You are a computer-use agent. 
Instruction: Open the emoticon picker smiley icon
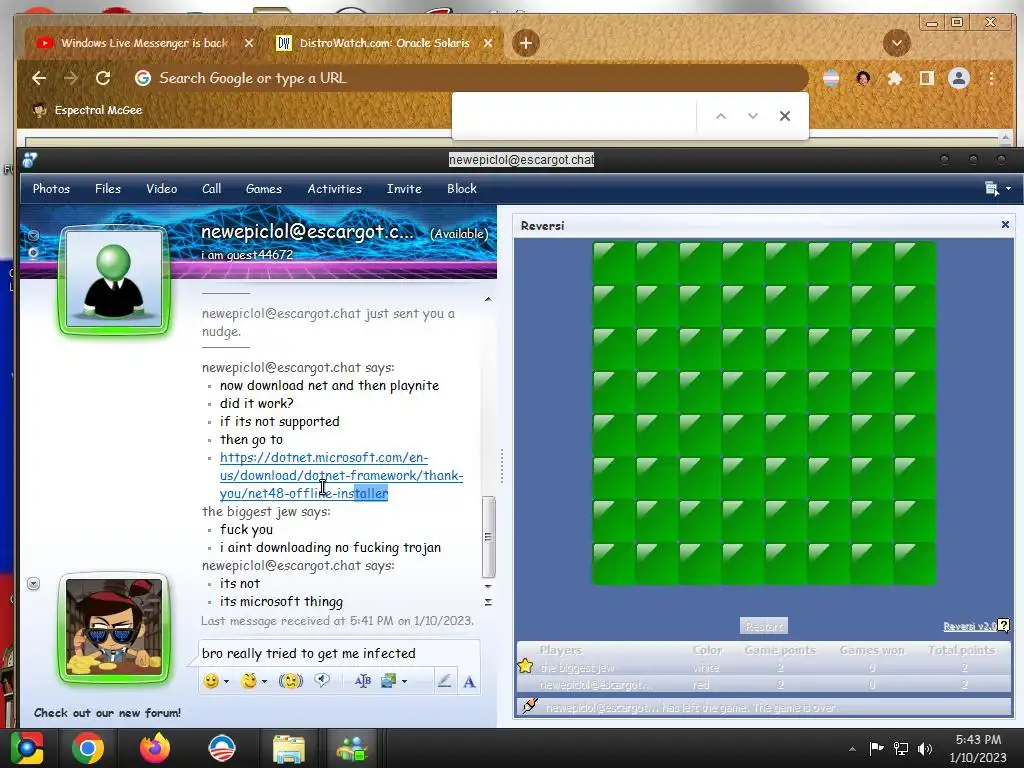point(210,681)
